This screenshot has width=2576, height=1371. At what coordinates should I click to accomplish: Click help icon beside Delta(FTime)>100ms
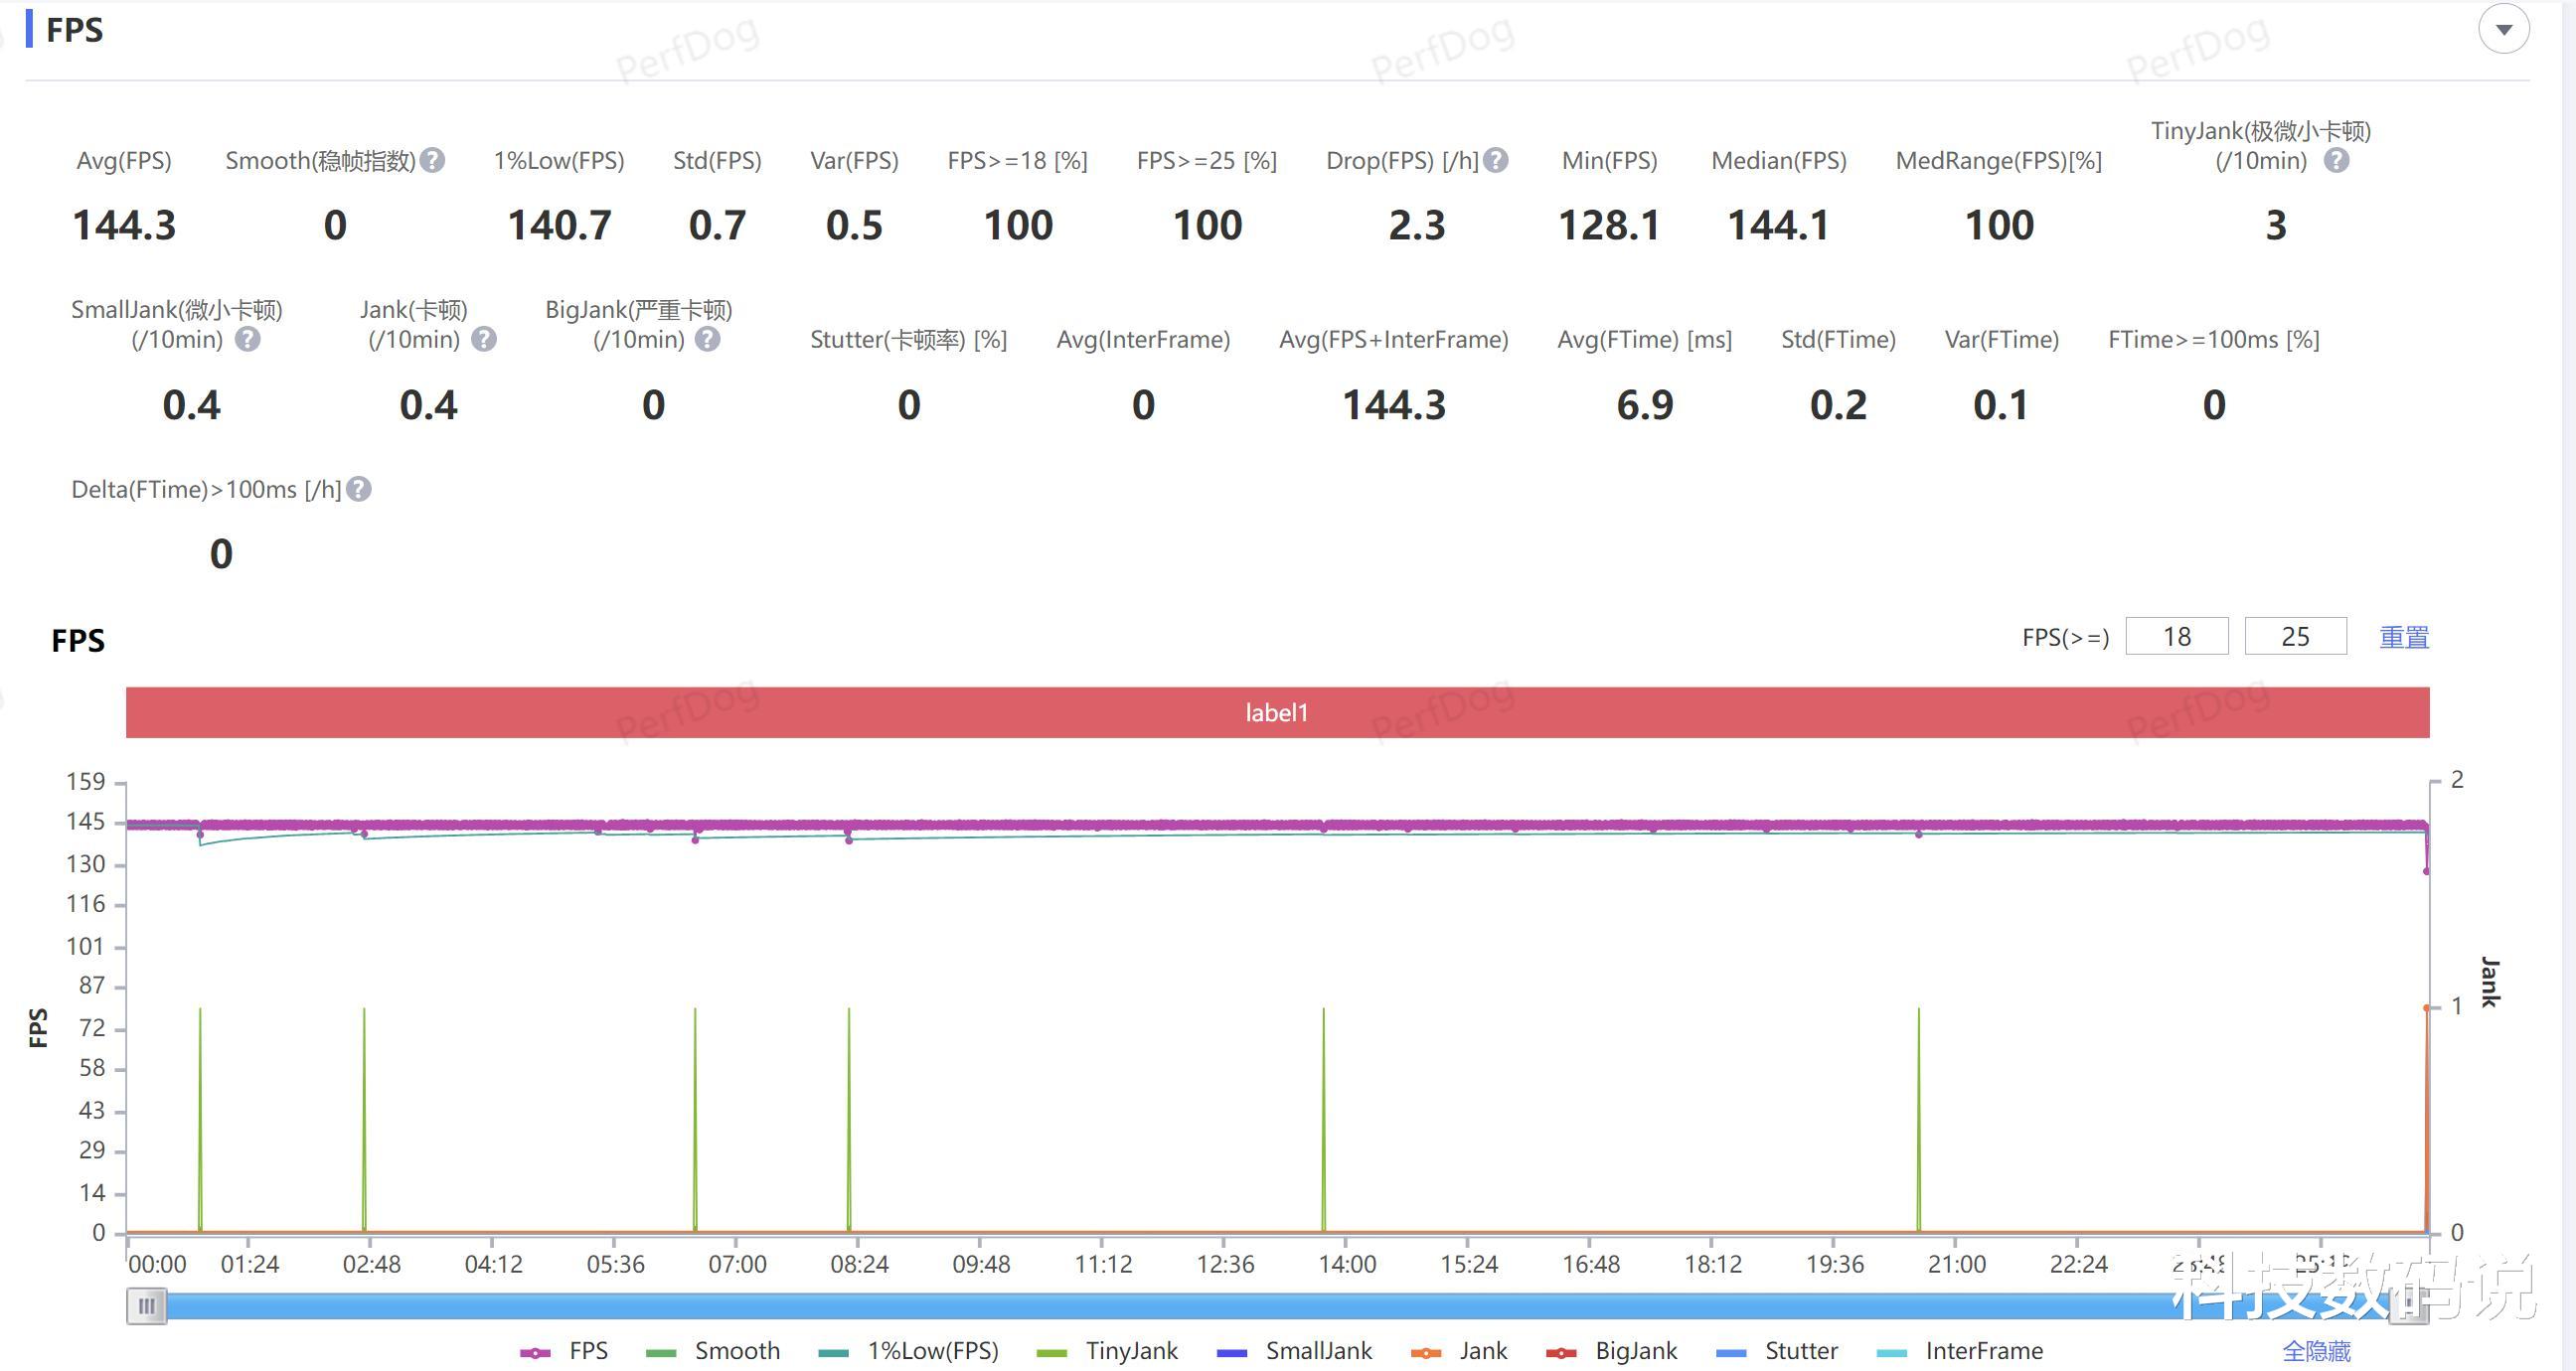[x=359, y=490]
